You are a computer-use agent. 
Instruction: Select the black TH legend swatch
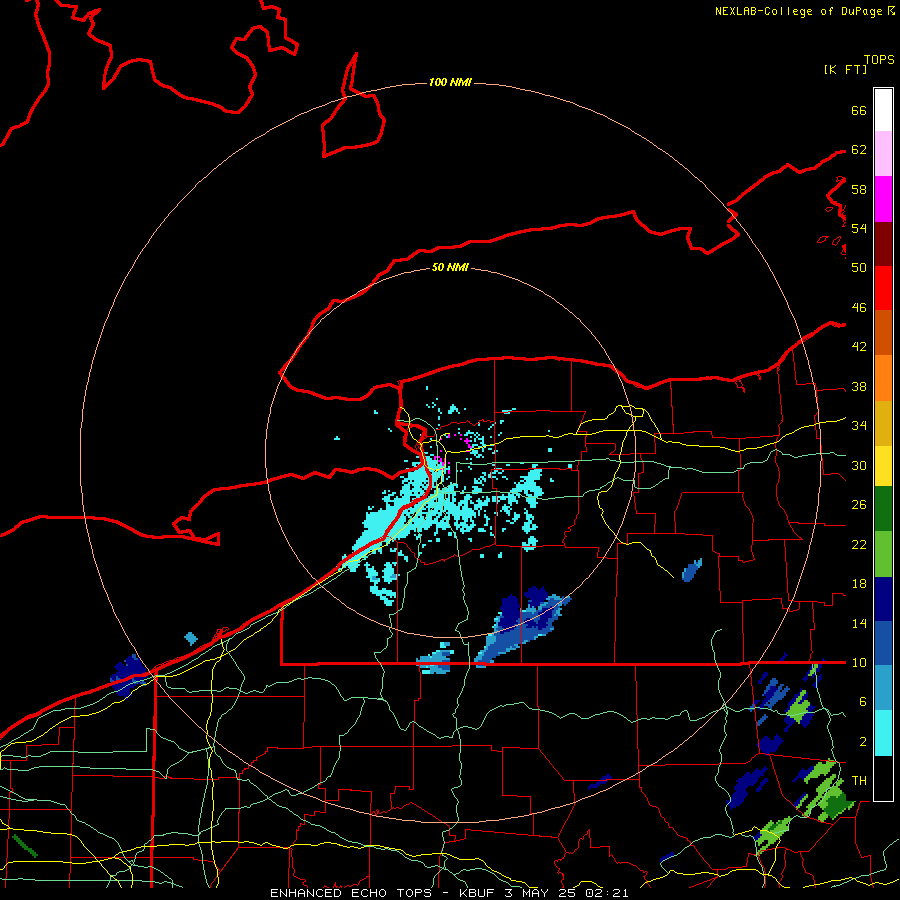[x=883, y=778]
